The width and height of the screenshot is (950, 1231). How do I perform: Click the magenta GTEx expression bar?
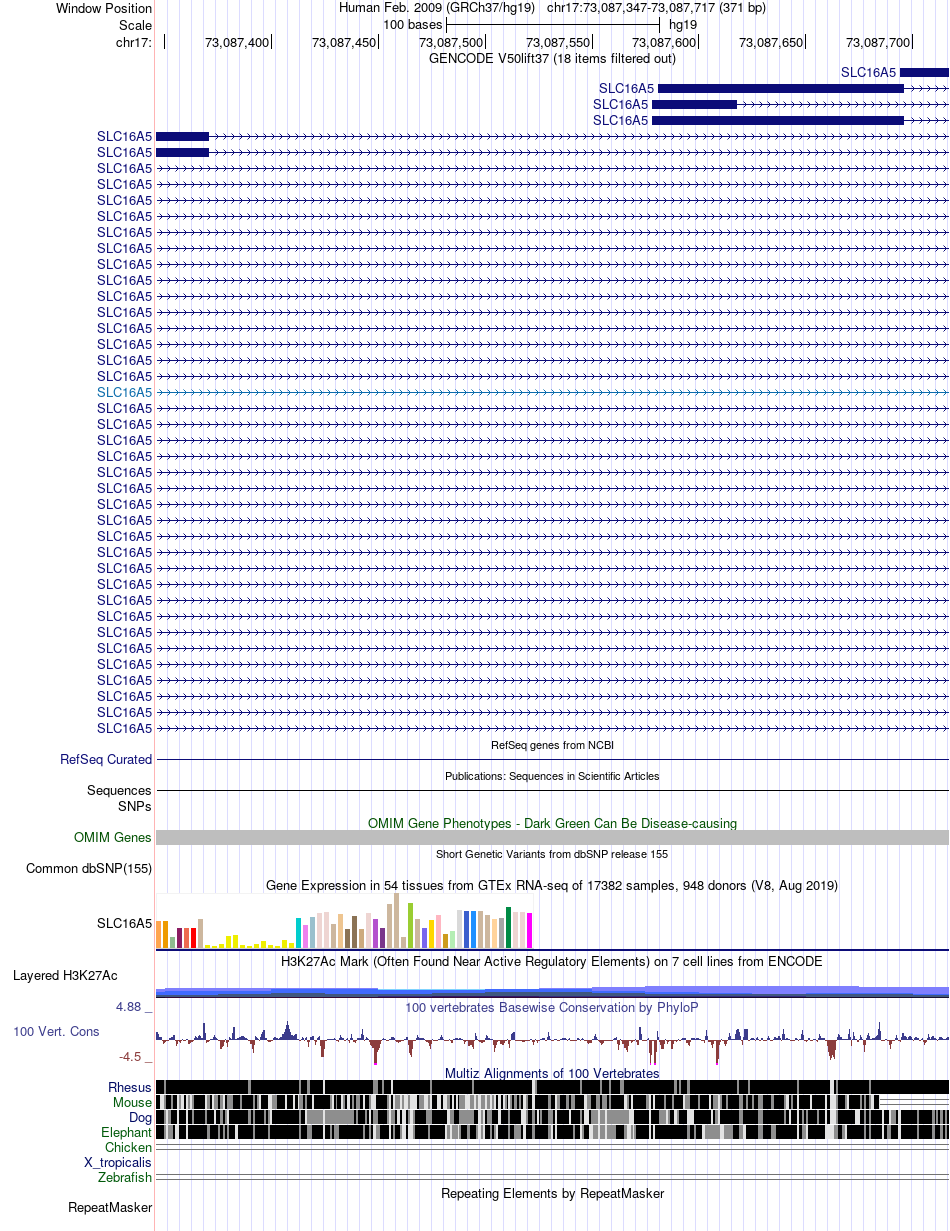click(x=529, y=930)
